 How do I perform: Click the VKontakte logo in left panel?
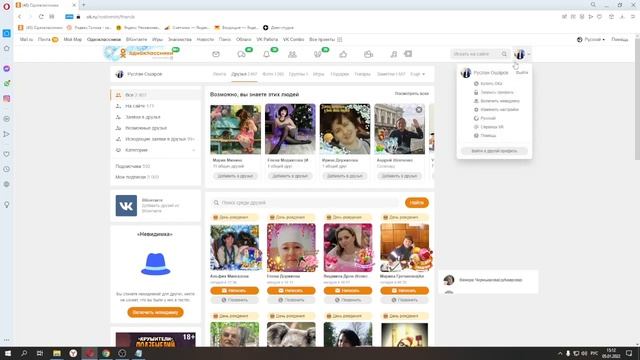[x=126, y=205]
